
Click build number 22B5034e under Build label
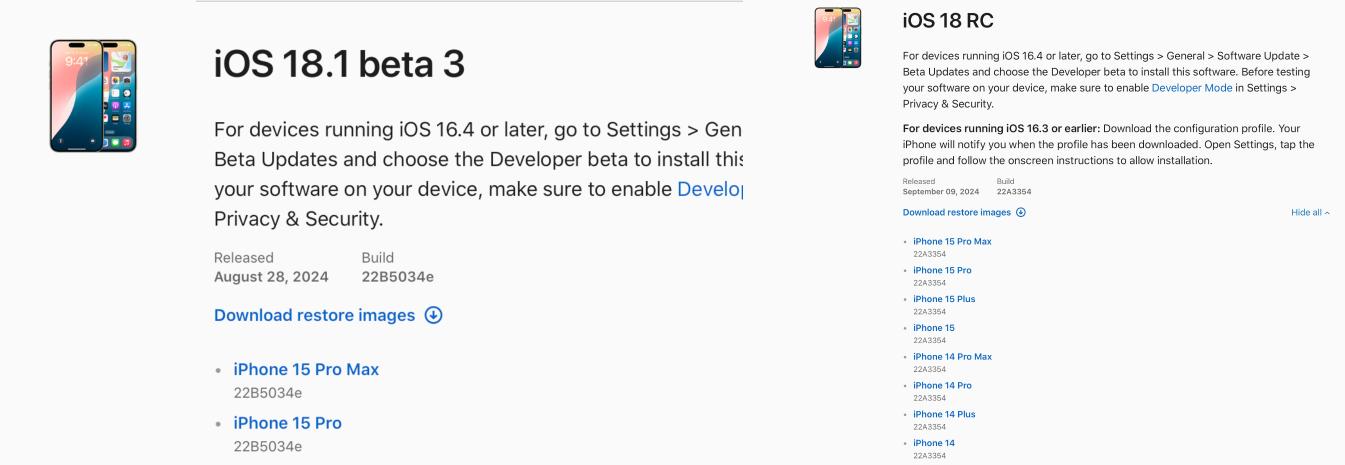(398, 277)
